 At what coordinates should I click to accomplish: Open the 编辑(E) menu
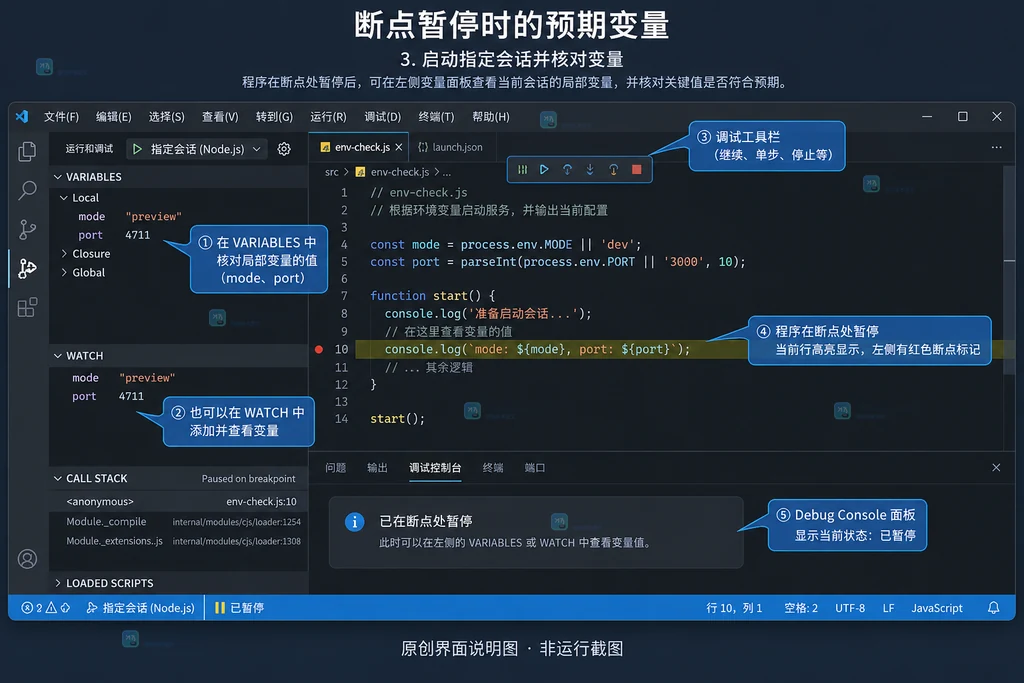coord(114,117)
